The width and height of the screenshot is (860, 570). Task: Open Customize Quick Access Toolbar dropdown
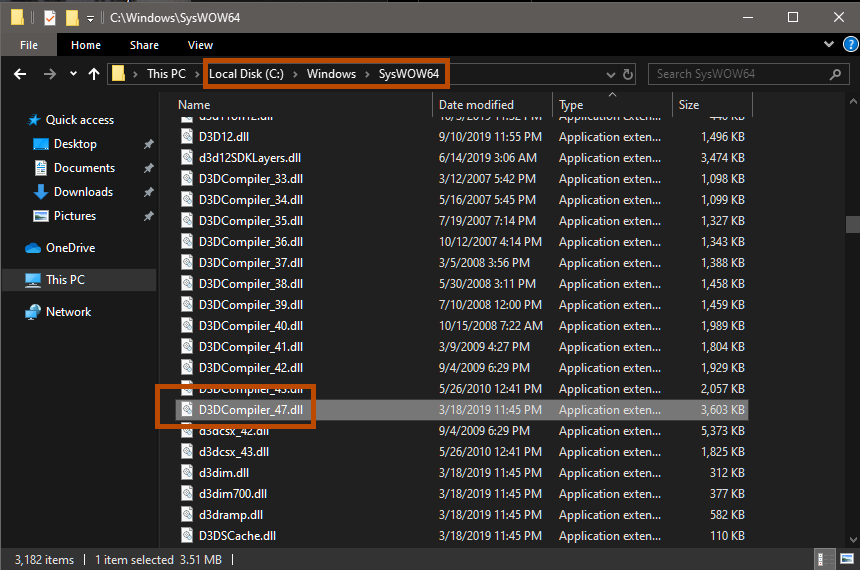(90, 18)
